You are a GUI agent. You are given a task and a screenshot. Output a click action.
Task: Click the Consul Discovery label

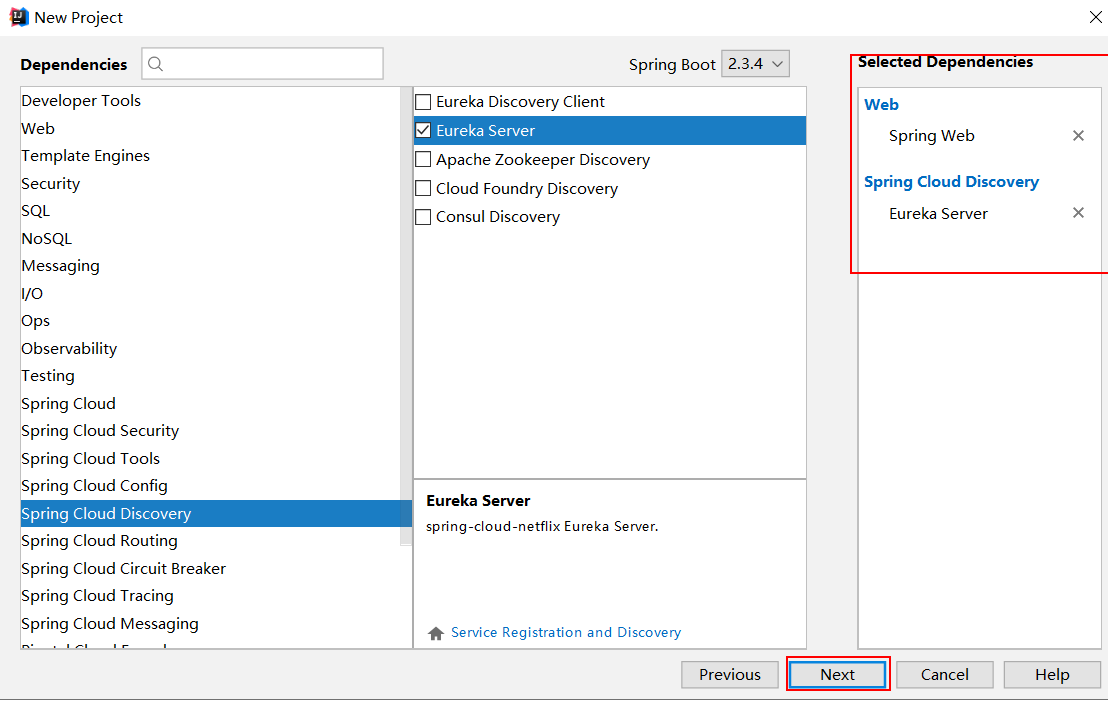[497, 217]
